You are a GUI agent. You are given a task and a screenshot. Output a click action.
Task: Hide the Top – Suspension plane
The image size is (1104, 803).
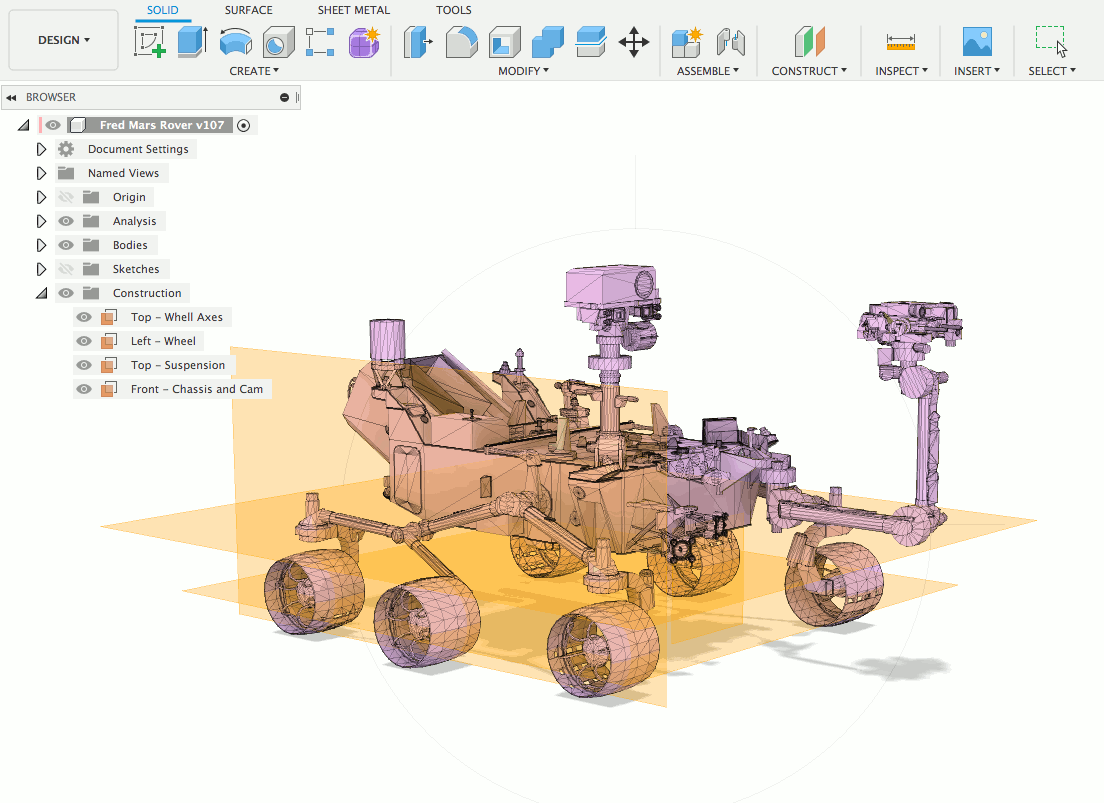click(84, 365)
